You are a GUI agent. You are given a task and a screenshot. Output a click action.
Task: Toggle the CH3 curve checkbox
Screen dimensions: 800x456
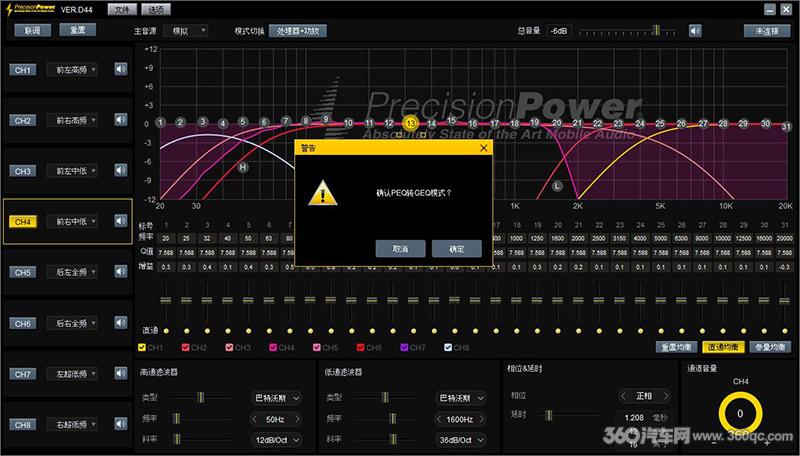(229, 347)
